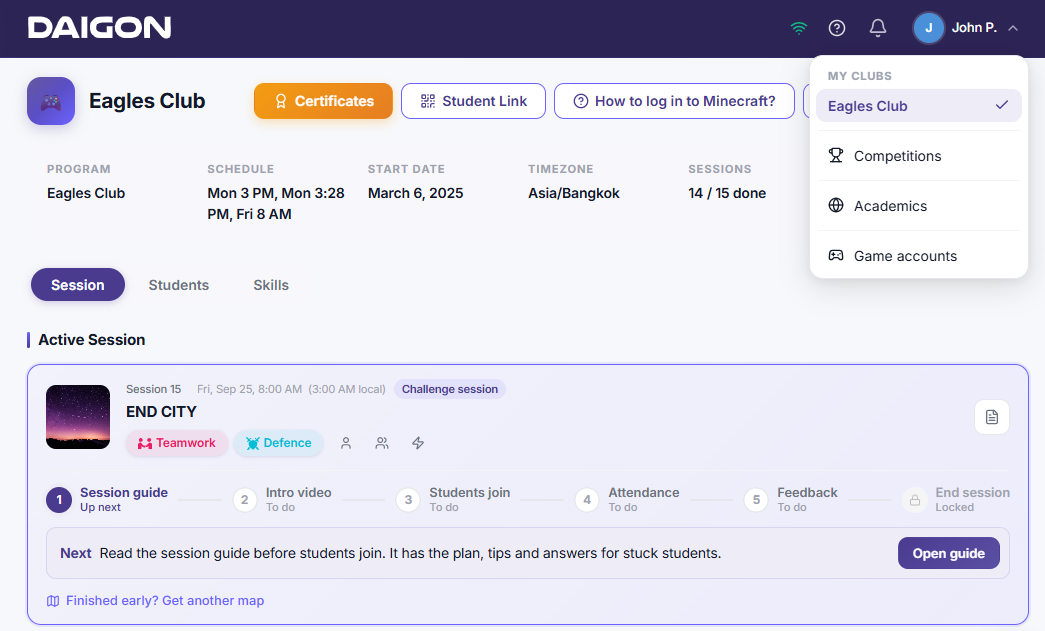Switch to the Session tab

[x=78, y=285]
